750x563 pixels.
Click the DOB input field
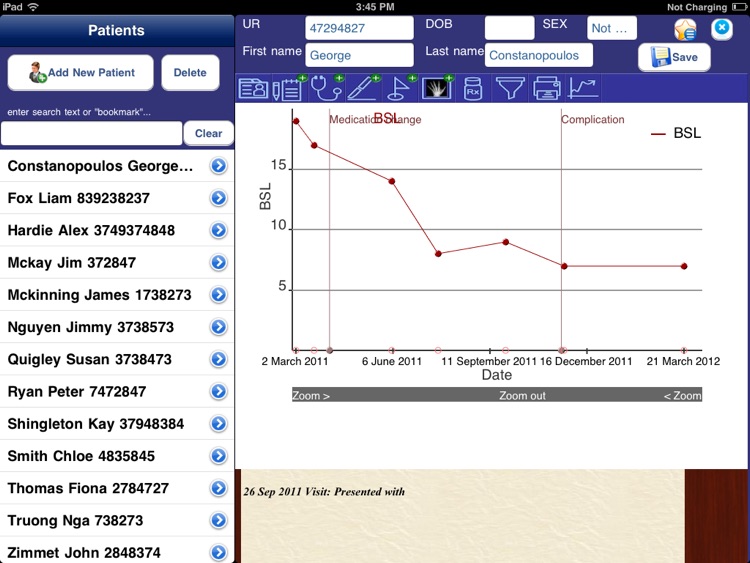pos(509,28)
